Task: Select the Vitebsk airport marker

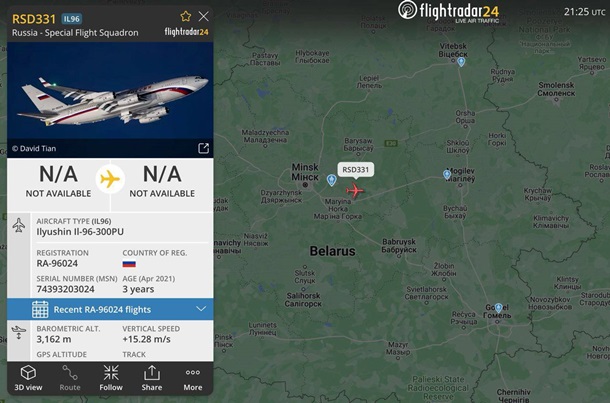Action: 461,61
